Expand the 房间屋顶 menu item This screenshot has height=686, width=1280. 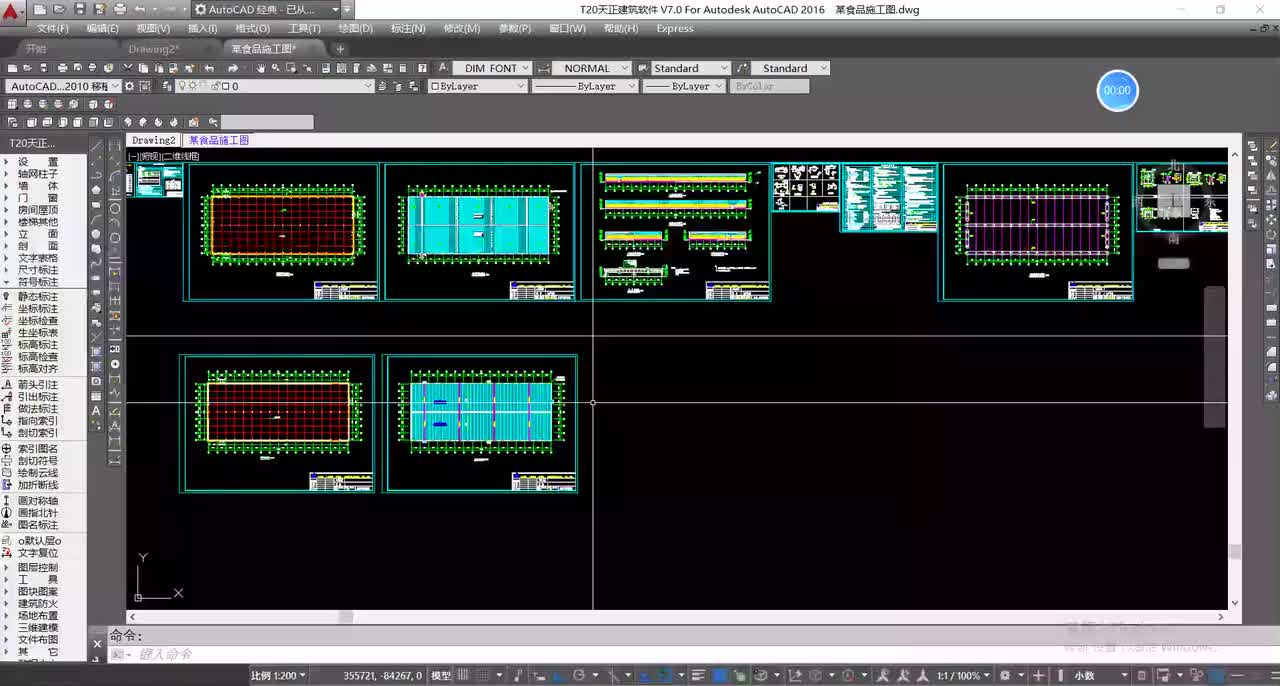38,210
